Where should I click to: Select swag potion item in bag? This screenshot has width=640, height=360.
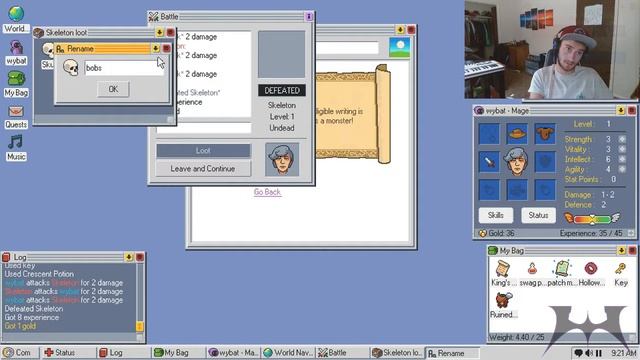533,273
